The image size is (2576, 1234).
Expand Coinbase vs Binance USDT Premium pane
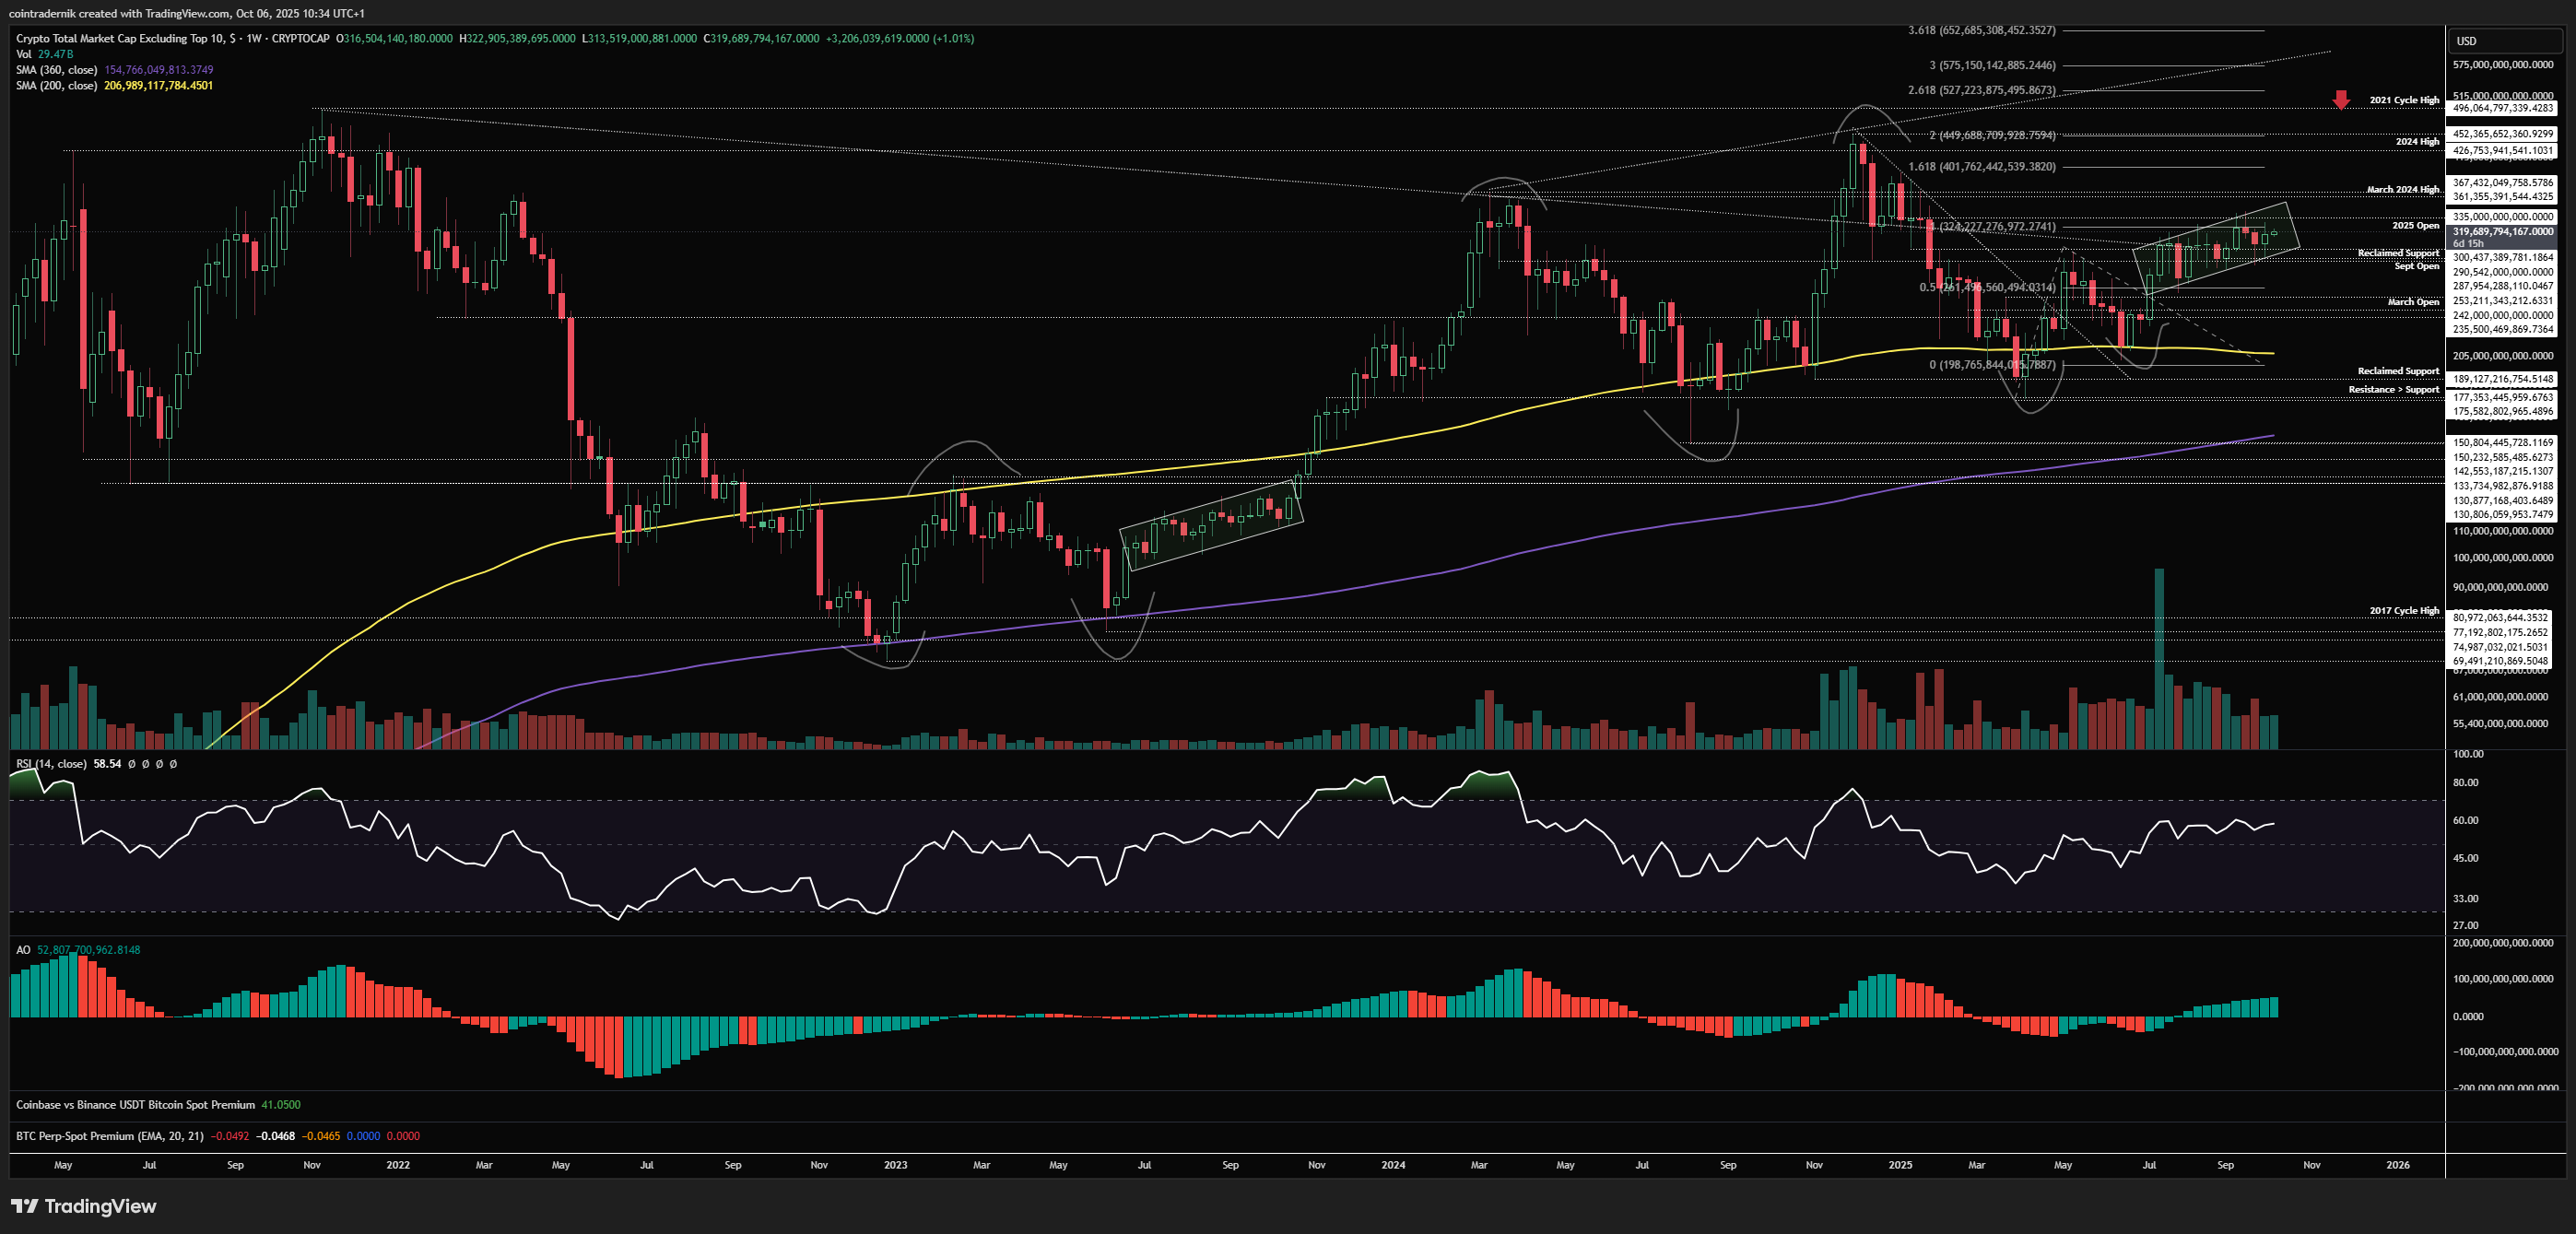135,1105
